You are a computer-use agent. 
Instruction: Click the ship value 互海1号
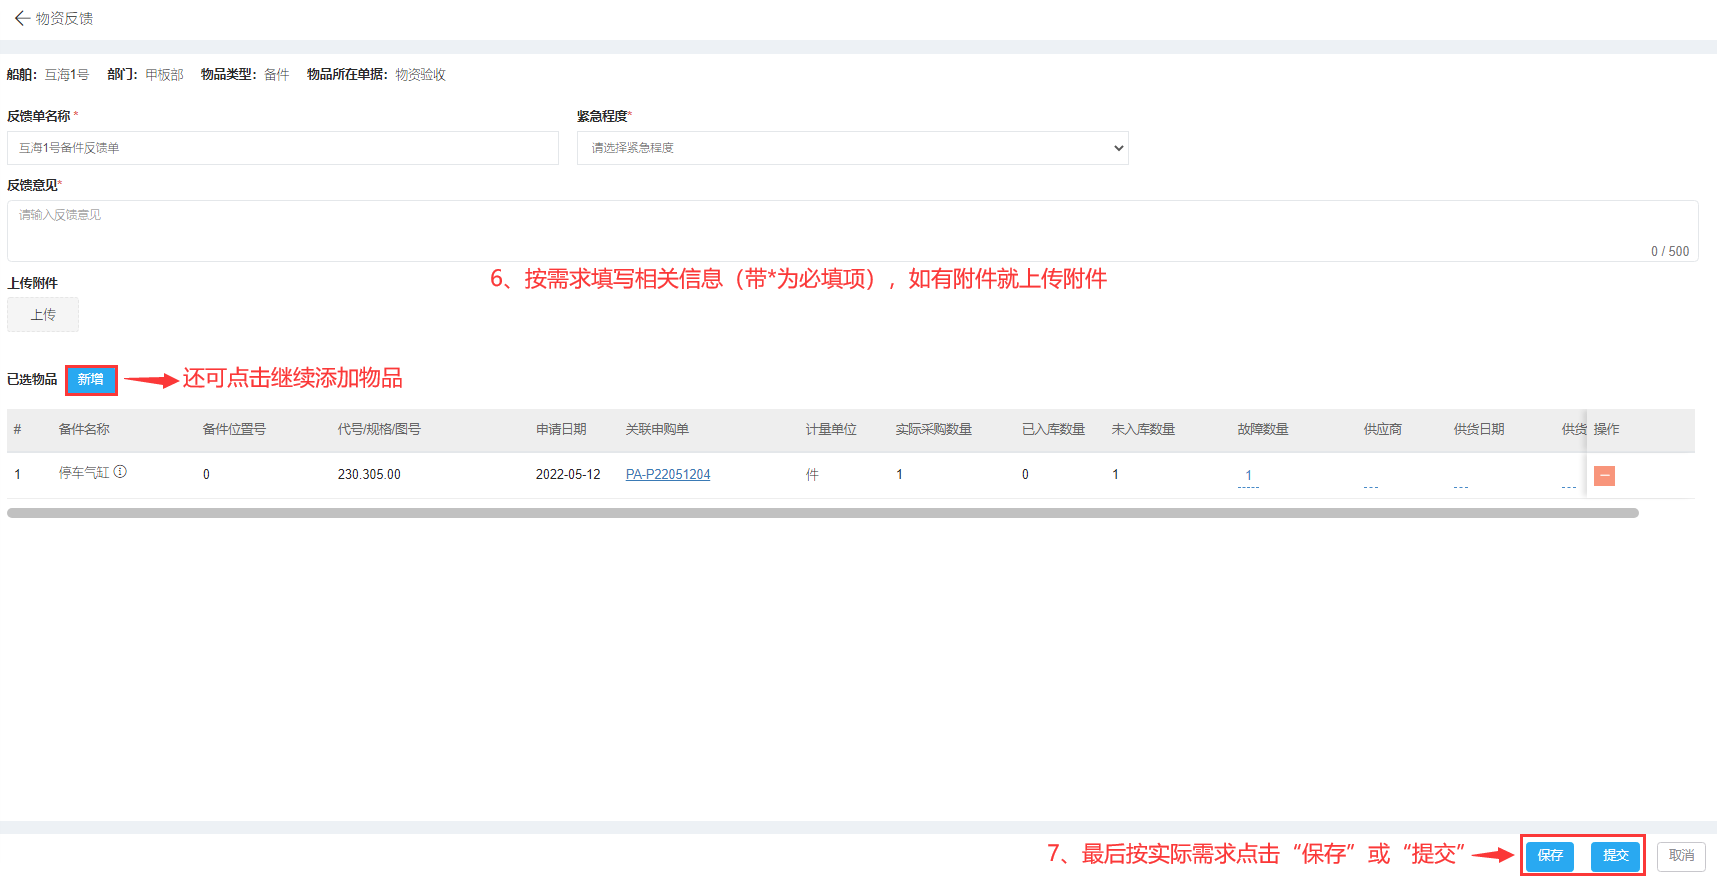tap(67, 75)
